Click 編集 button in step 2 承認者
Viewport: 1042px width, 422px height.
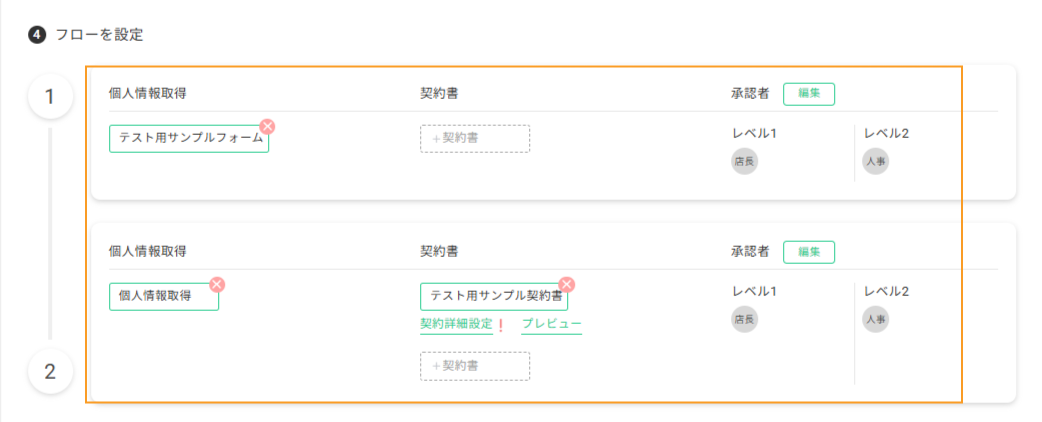click(809, 252)
